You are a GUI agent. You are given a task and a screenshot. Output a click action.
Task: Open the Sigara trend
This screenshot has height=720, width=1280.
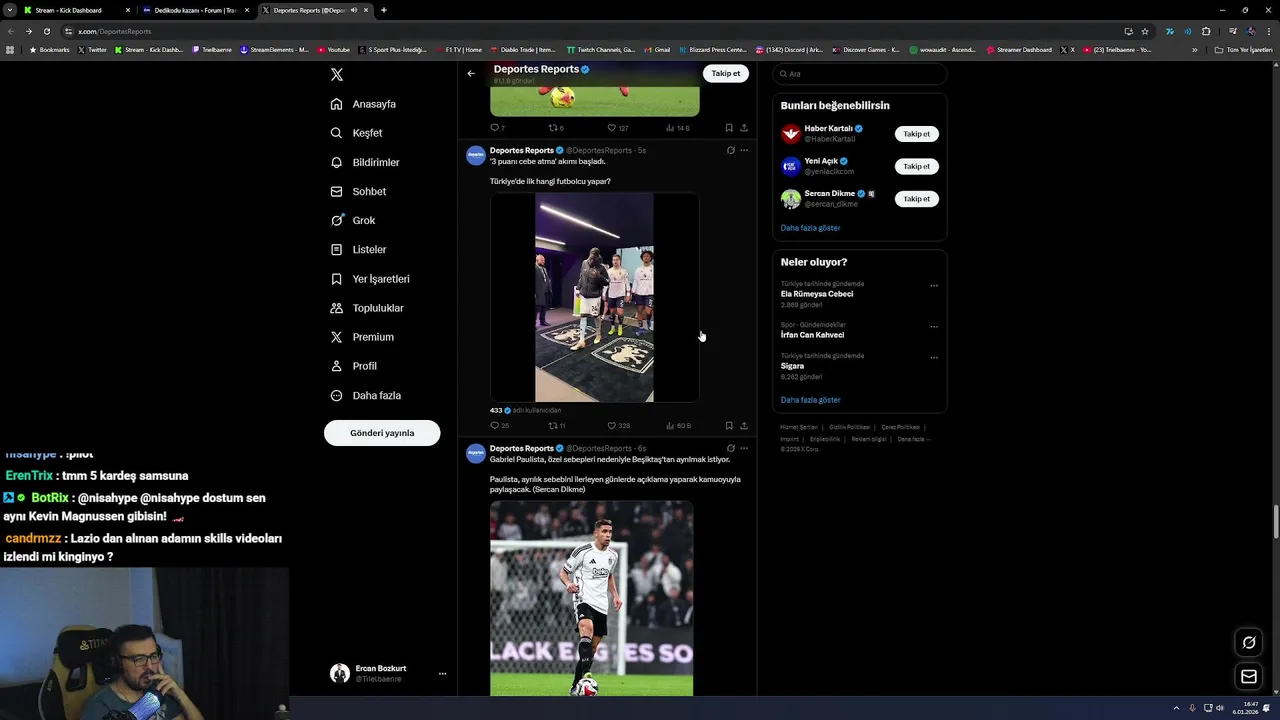[x=792, y=366]
